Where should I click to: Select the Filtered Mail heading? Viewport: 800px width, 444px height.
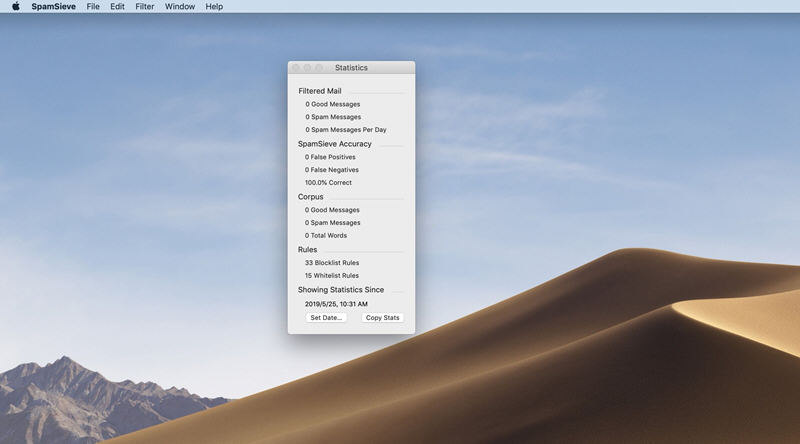(320, 91)
